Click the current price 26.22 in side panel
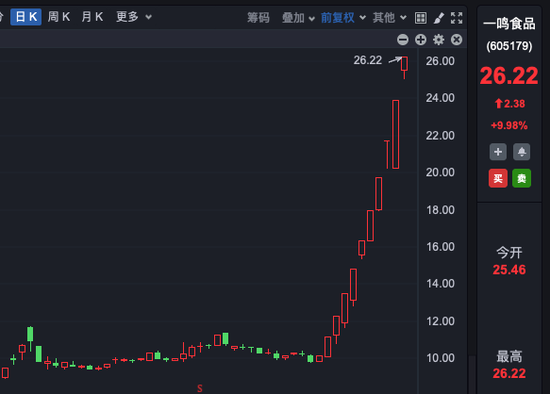This screenshot has height=394, width=550. coord(509,76)
